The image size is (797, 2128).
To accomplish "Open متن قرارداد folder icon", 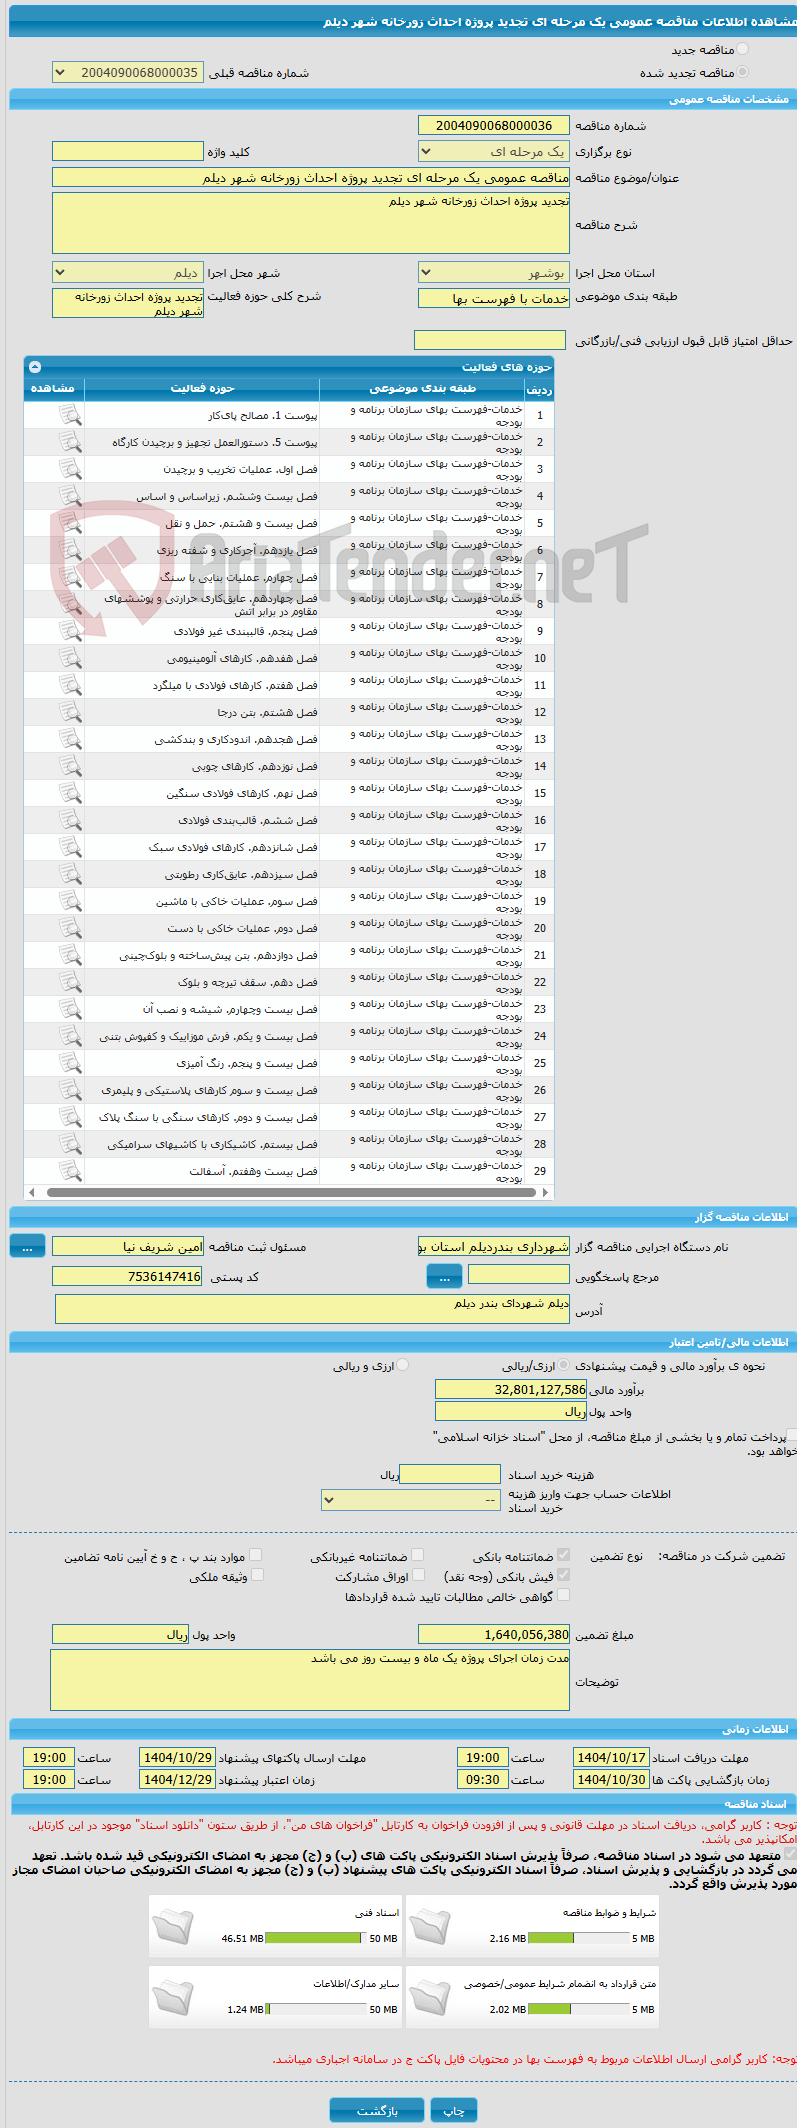I will point(430,1997).
